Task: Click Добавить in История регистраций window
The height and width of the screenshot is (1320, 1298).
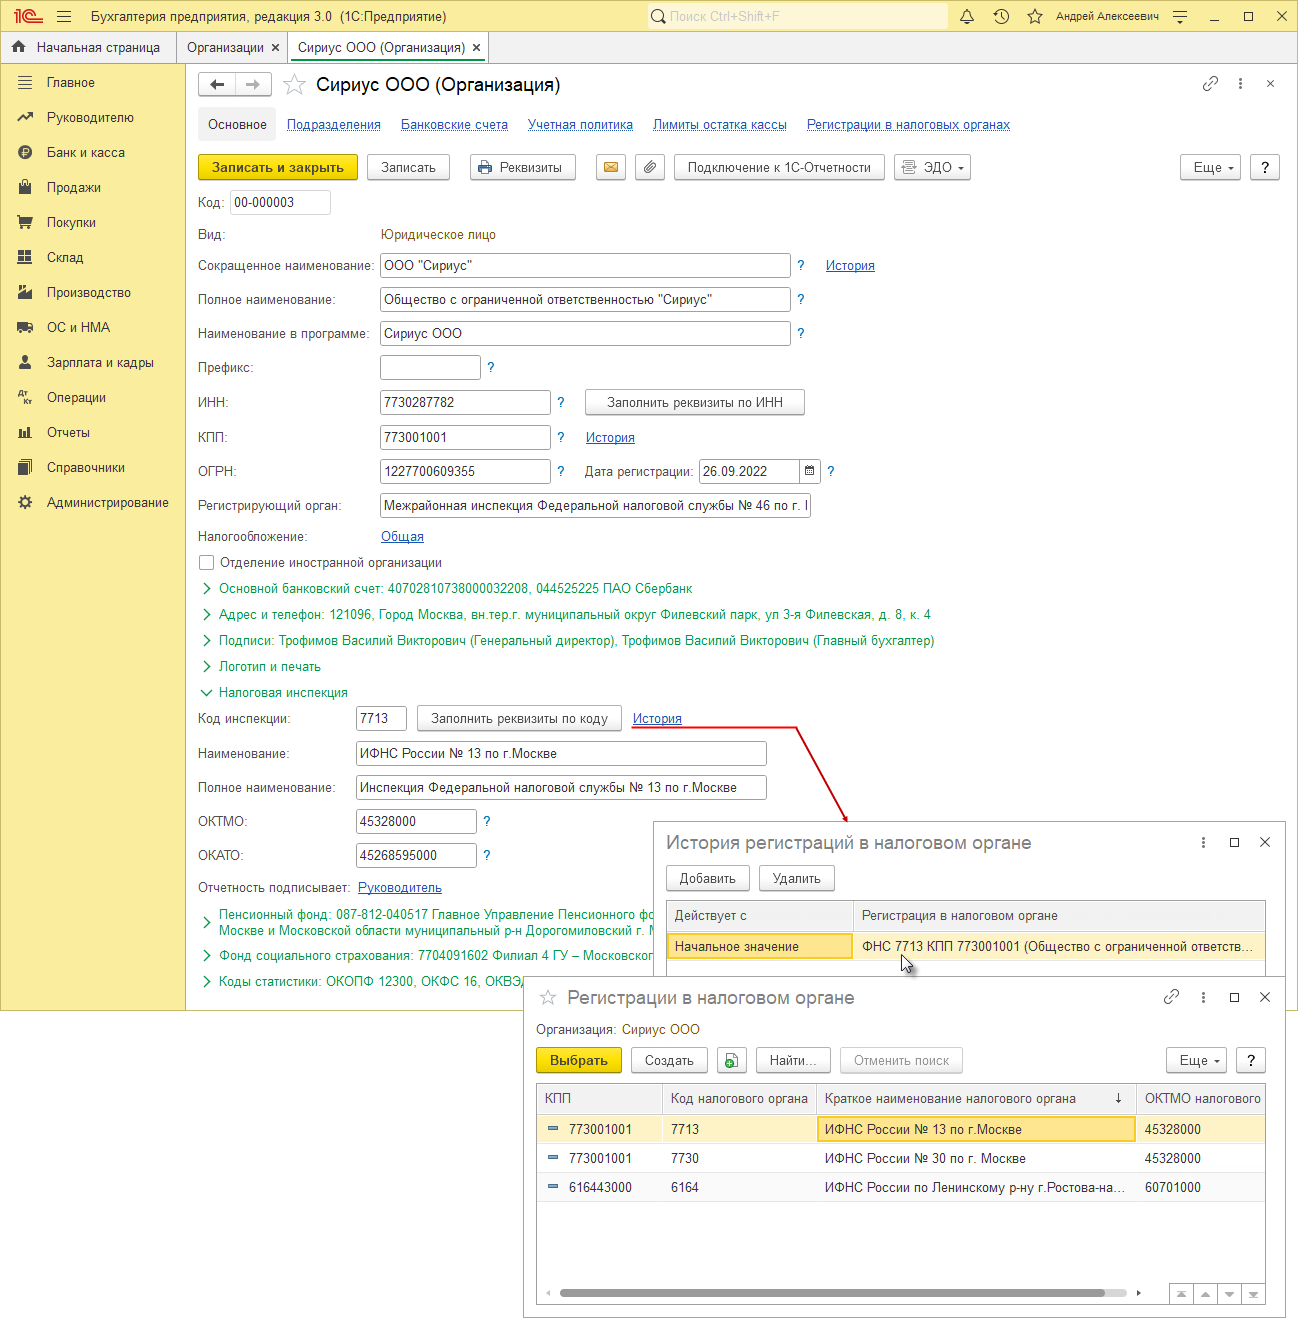Action: pos(708,879)
